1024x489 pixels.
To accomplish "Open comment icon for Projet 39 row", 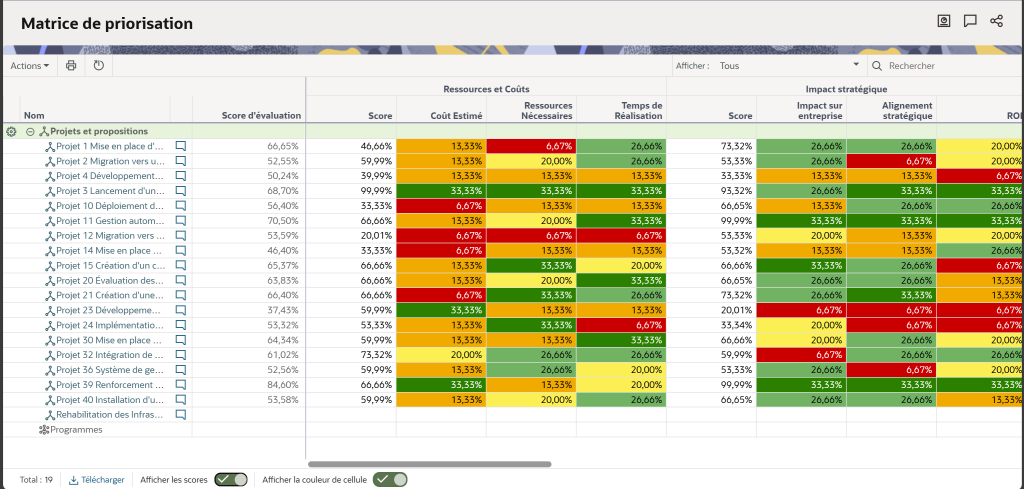I will (181, 385).
